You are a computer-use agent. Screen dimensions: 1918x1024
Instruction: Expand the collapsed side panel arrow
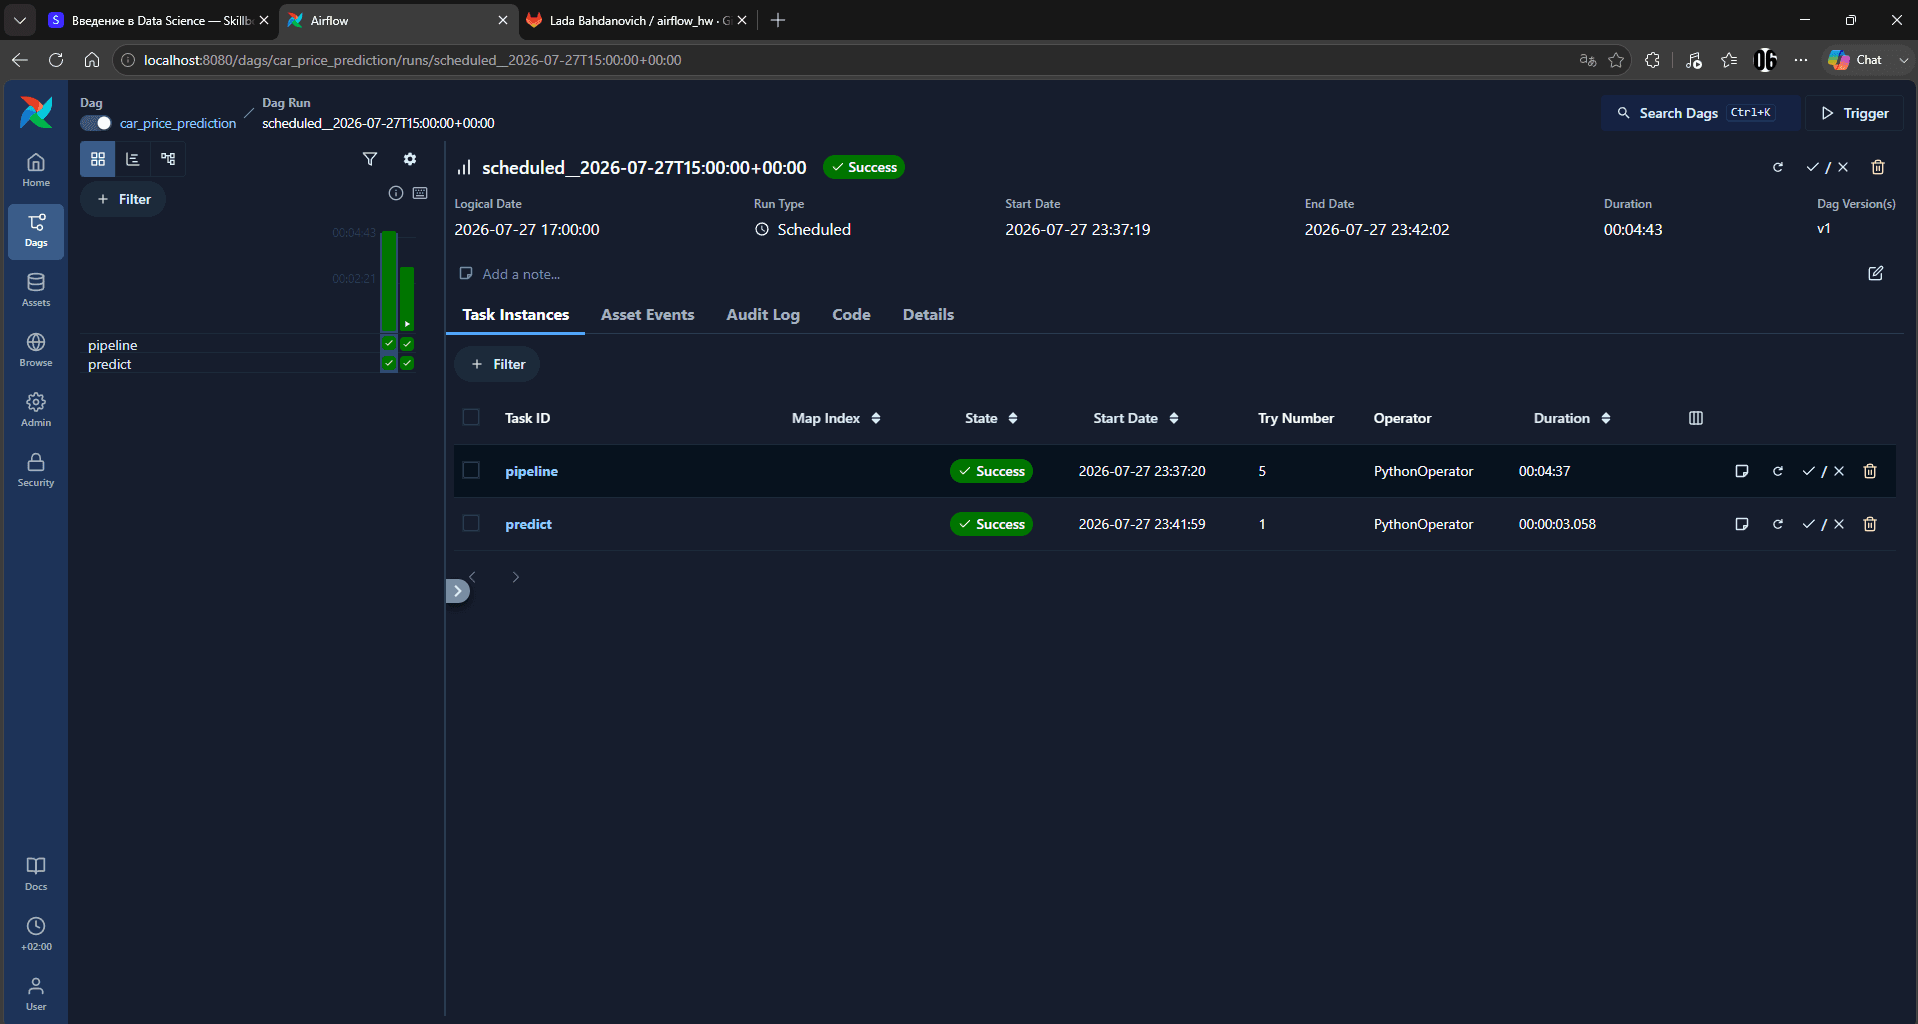point(458,591)
